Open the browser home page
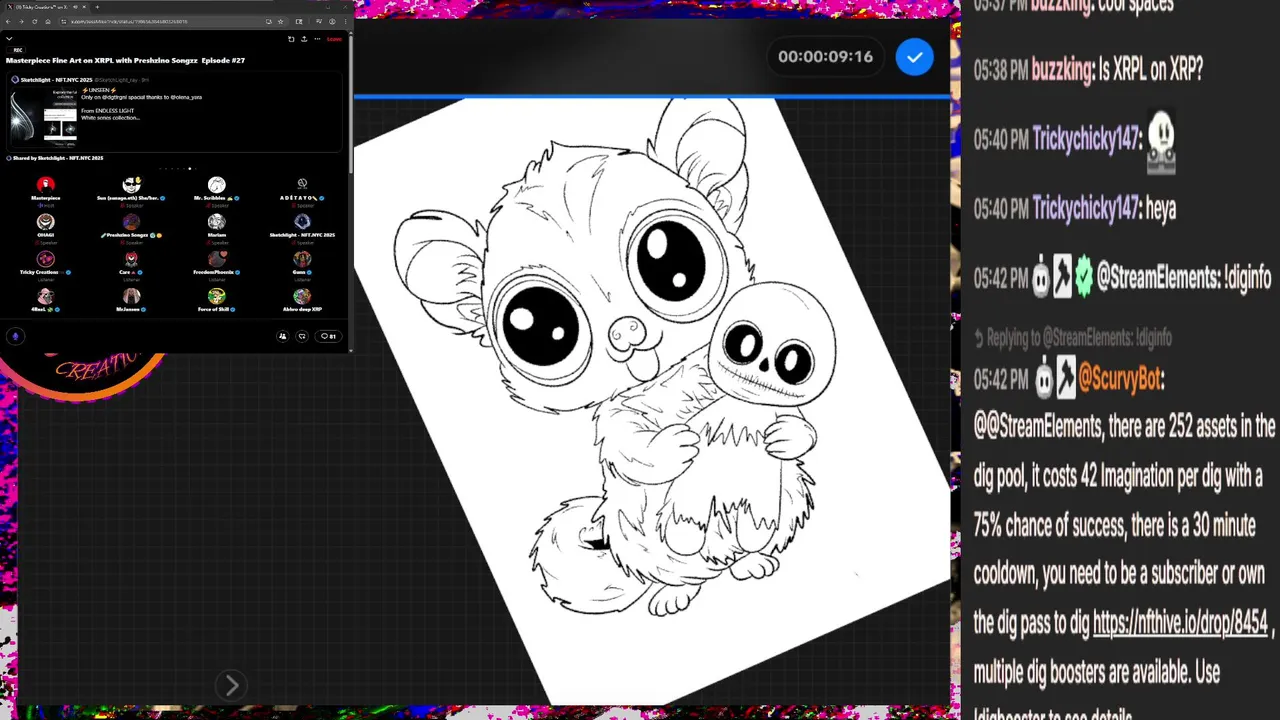 click(48, 21)
